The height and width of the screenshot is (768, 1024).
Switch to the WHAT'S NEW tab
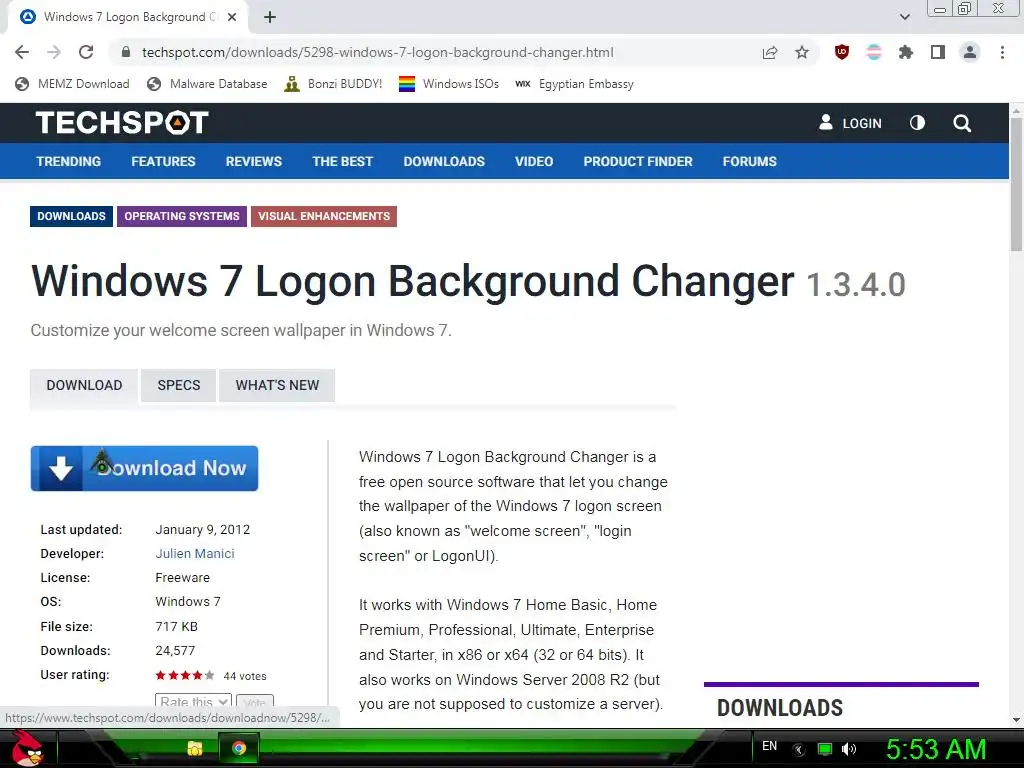click(277, 385)
